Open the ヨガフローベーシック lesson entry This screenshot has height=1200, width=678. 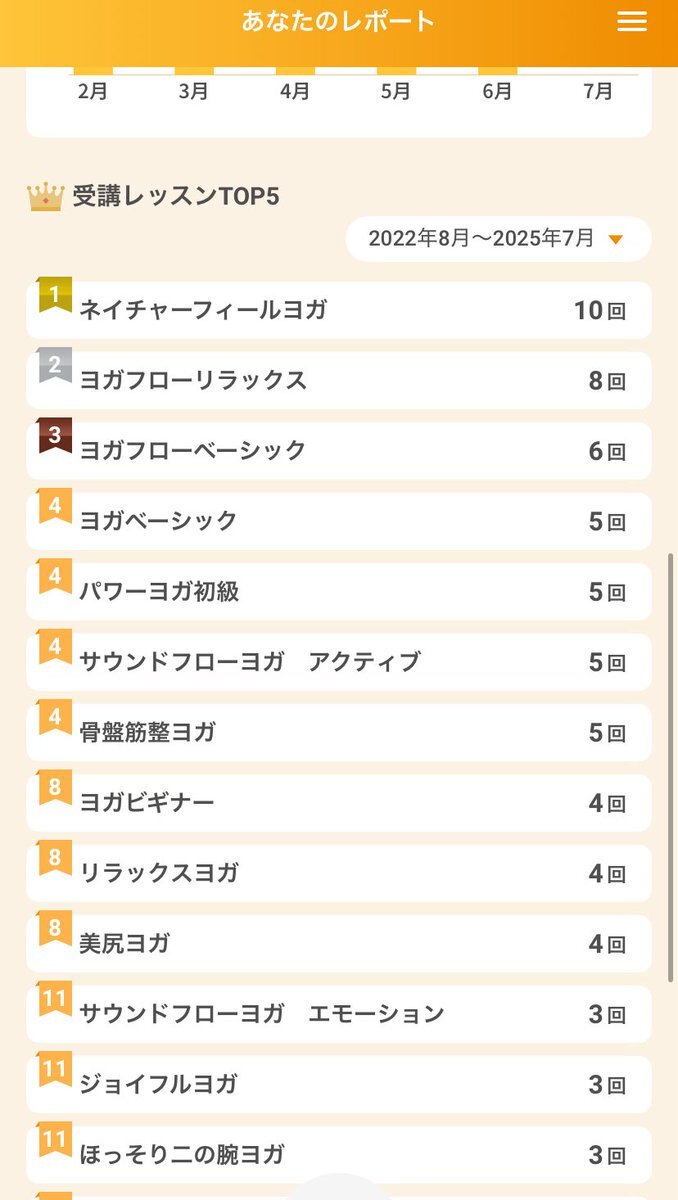point(339,451)
